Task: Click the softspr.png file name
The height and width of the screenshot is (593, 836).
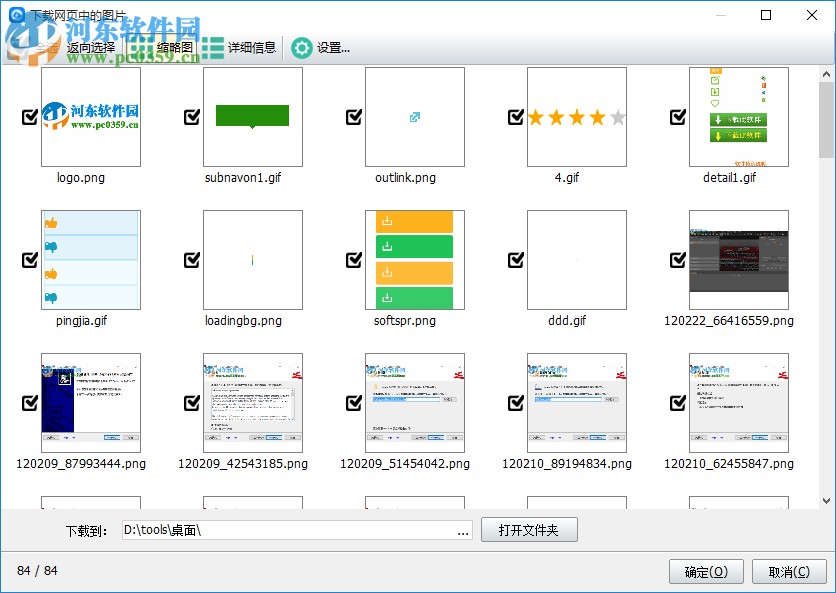Action: pos(405,320)
